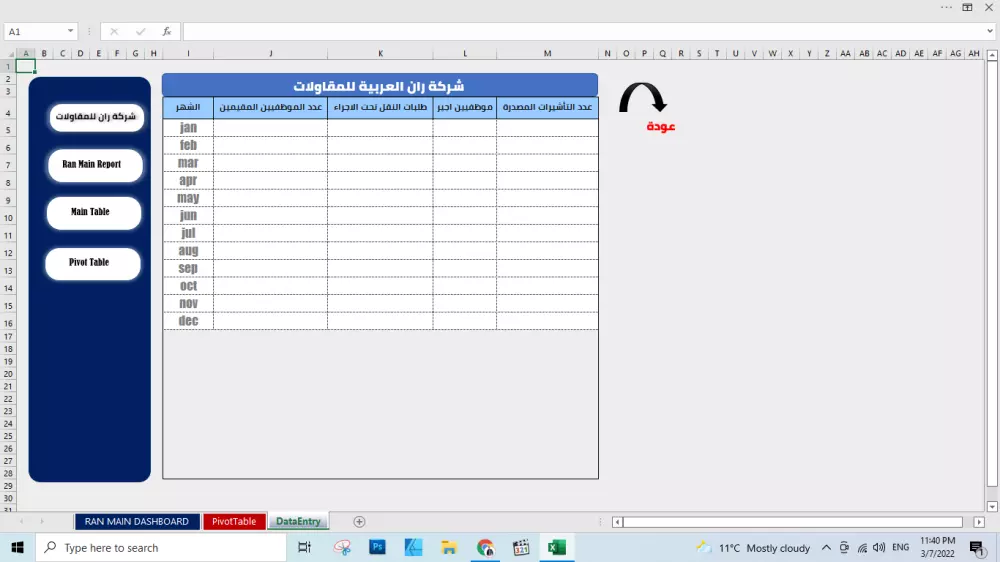Screen dimensions: 1000x562
Task: Click the Select All corner triangle
Action: [x=10, y=54]
